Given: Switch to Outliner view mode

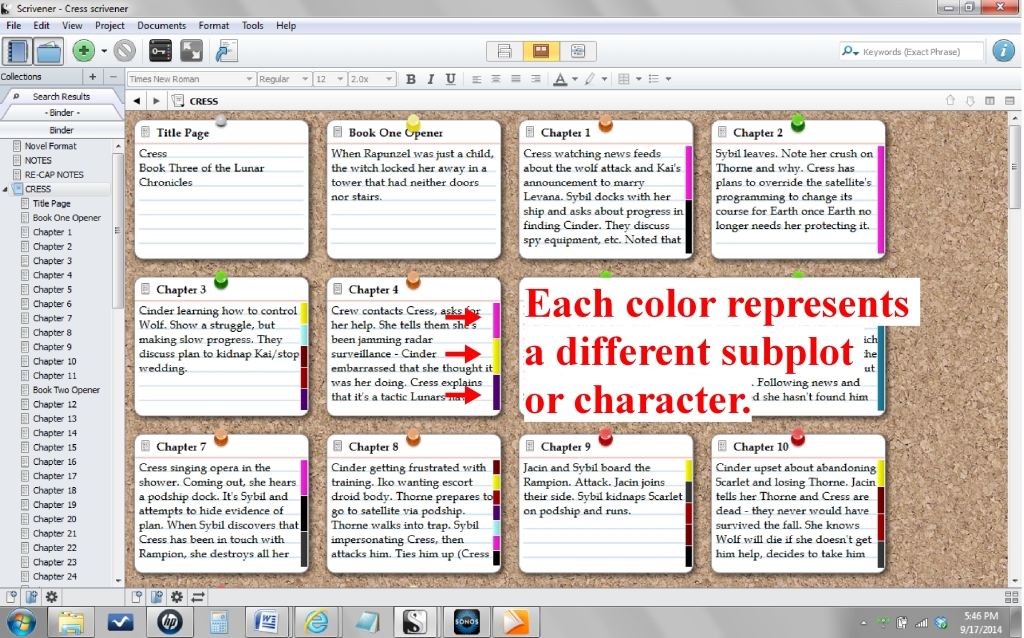Looking at the screenshot, I should tap(577, 51).
